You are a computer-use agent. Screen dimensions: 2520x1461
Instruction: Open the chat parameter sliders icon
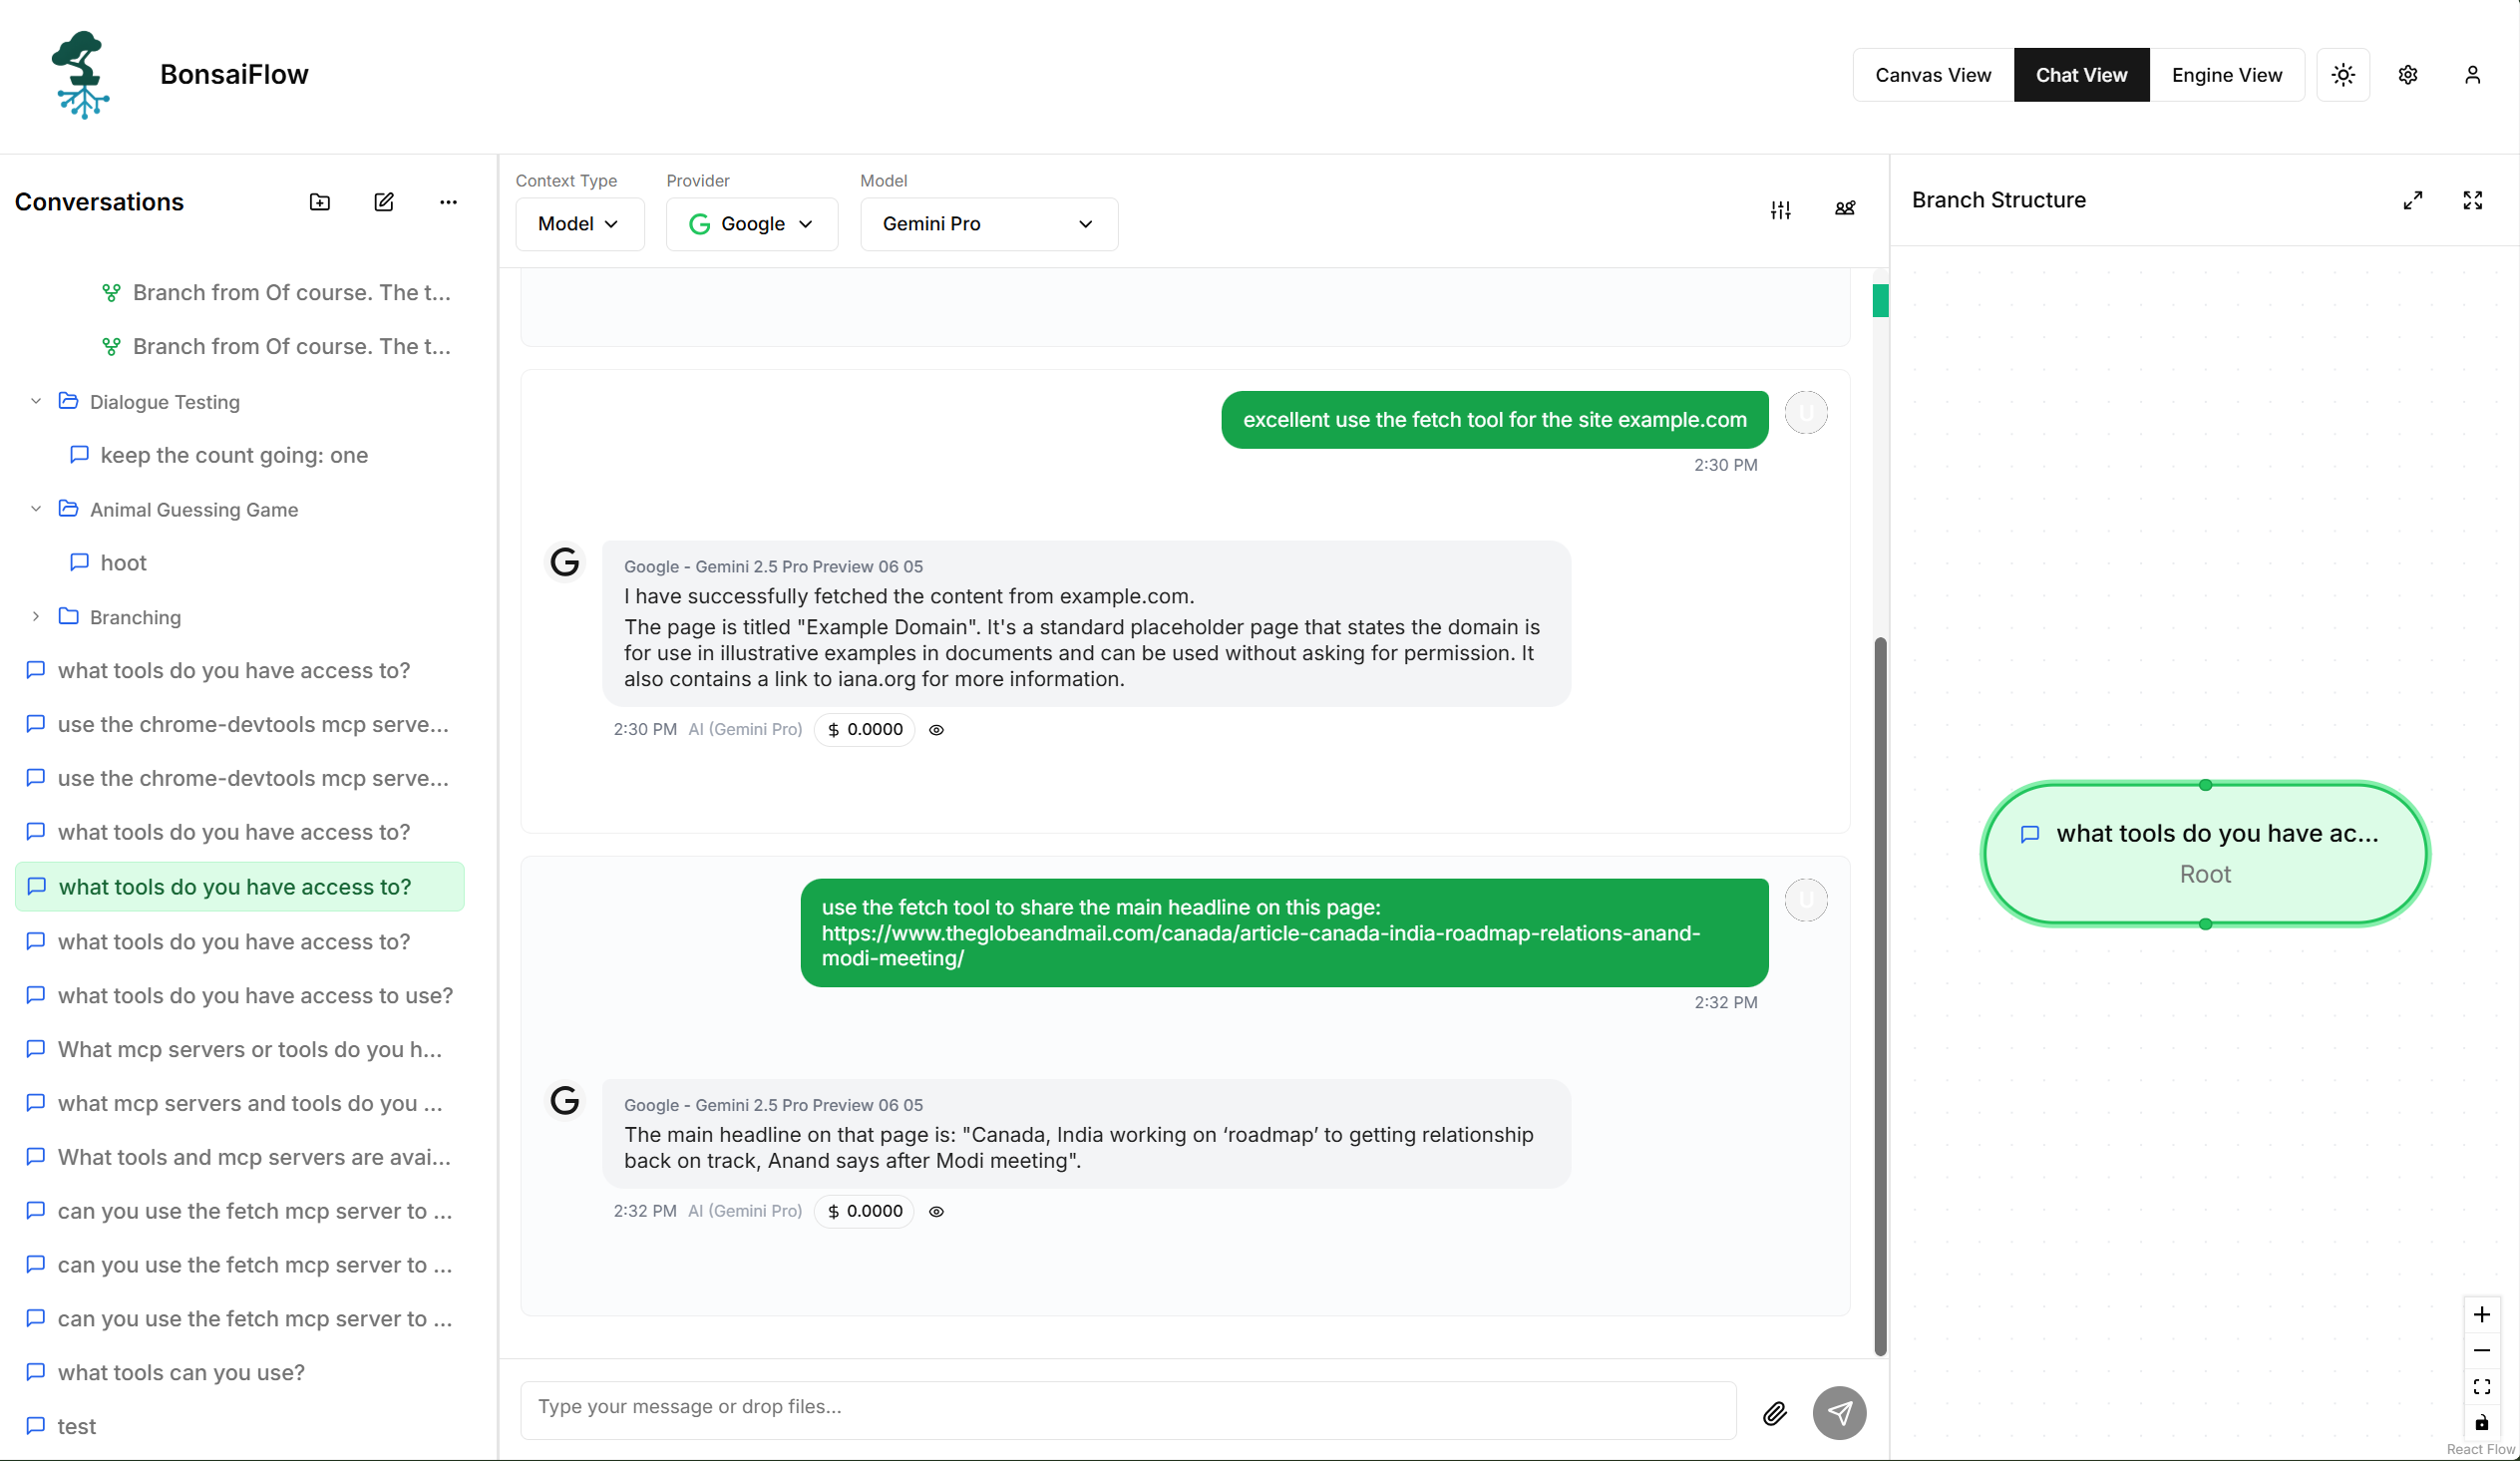point(1780,209)
